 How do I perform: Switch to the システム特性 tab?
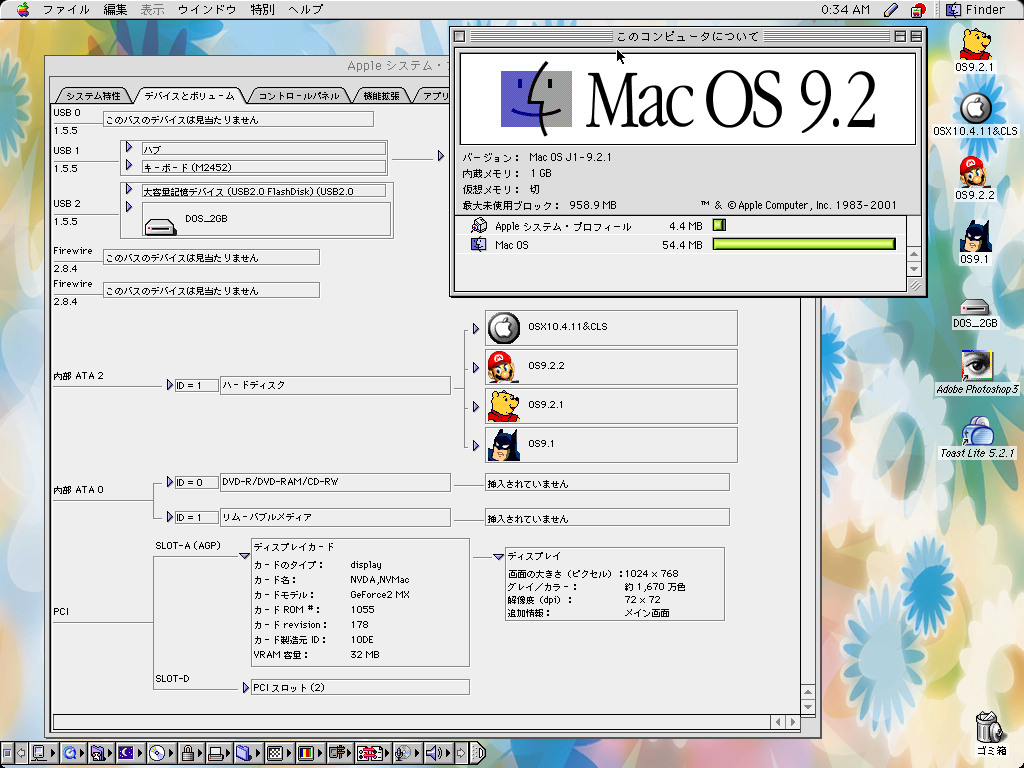93,96
